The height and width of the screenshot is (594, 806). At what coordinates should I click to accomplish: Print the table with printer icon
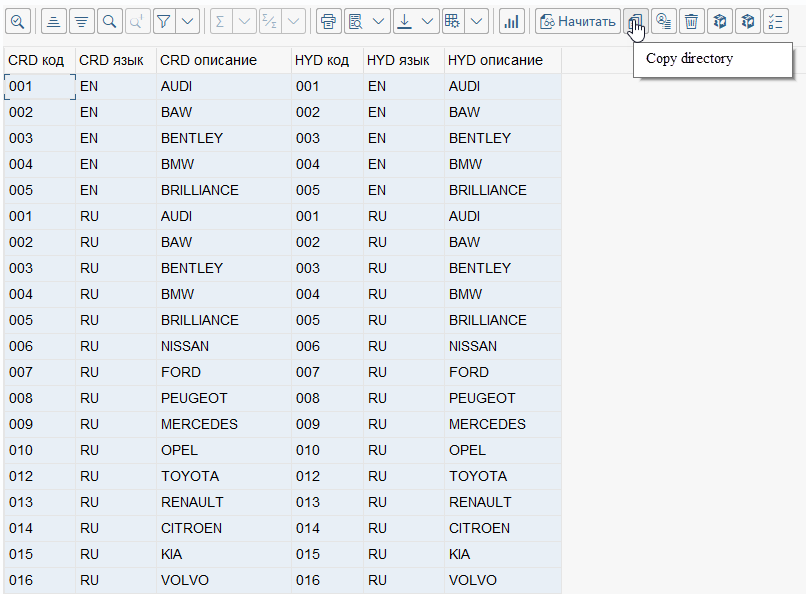(328, 22)
